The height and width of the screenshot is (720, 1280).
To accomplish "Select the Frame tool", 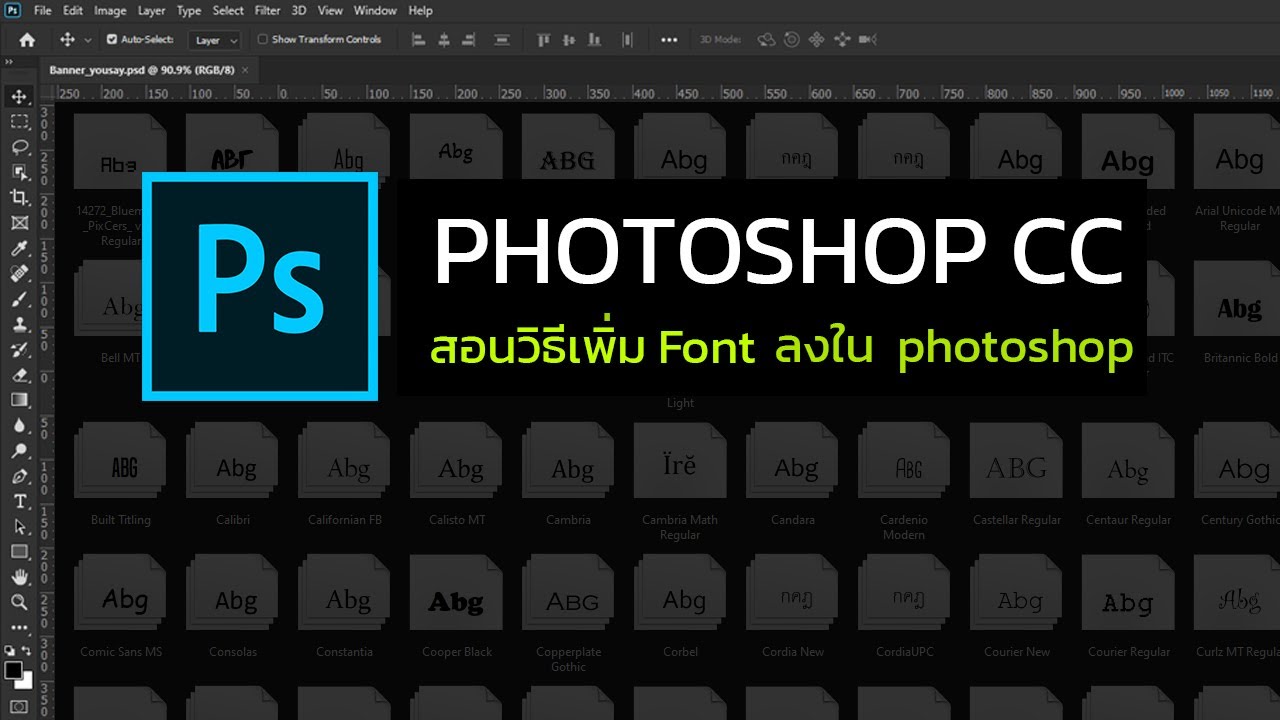I will coord(19,223).
